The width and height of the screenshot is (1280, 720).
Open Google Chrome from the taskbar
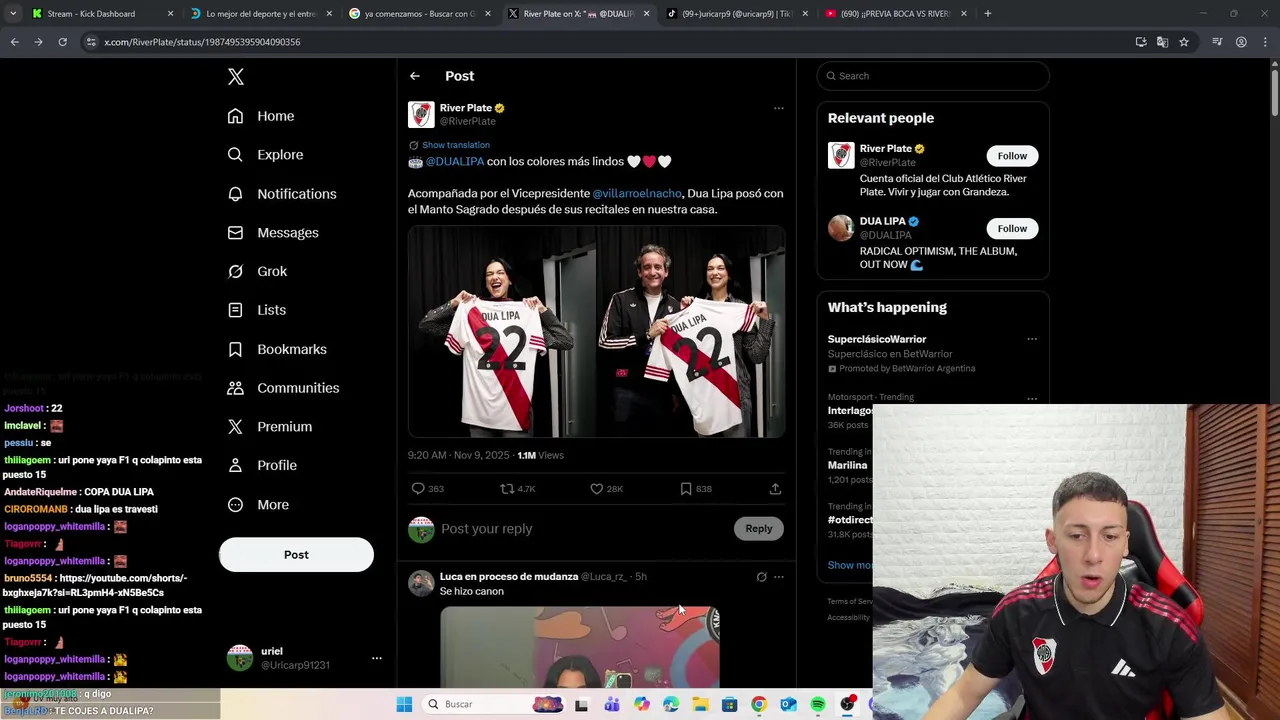pos(759,705)
